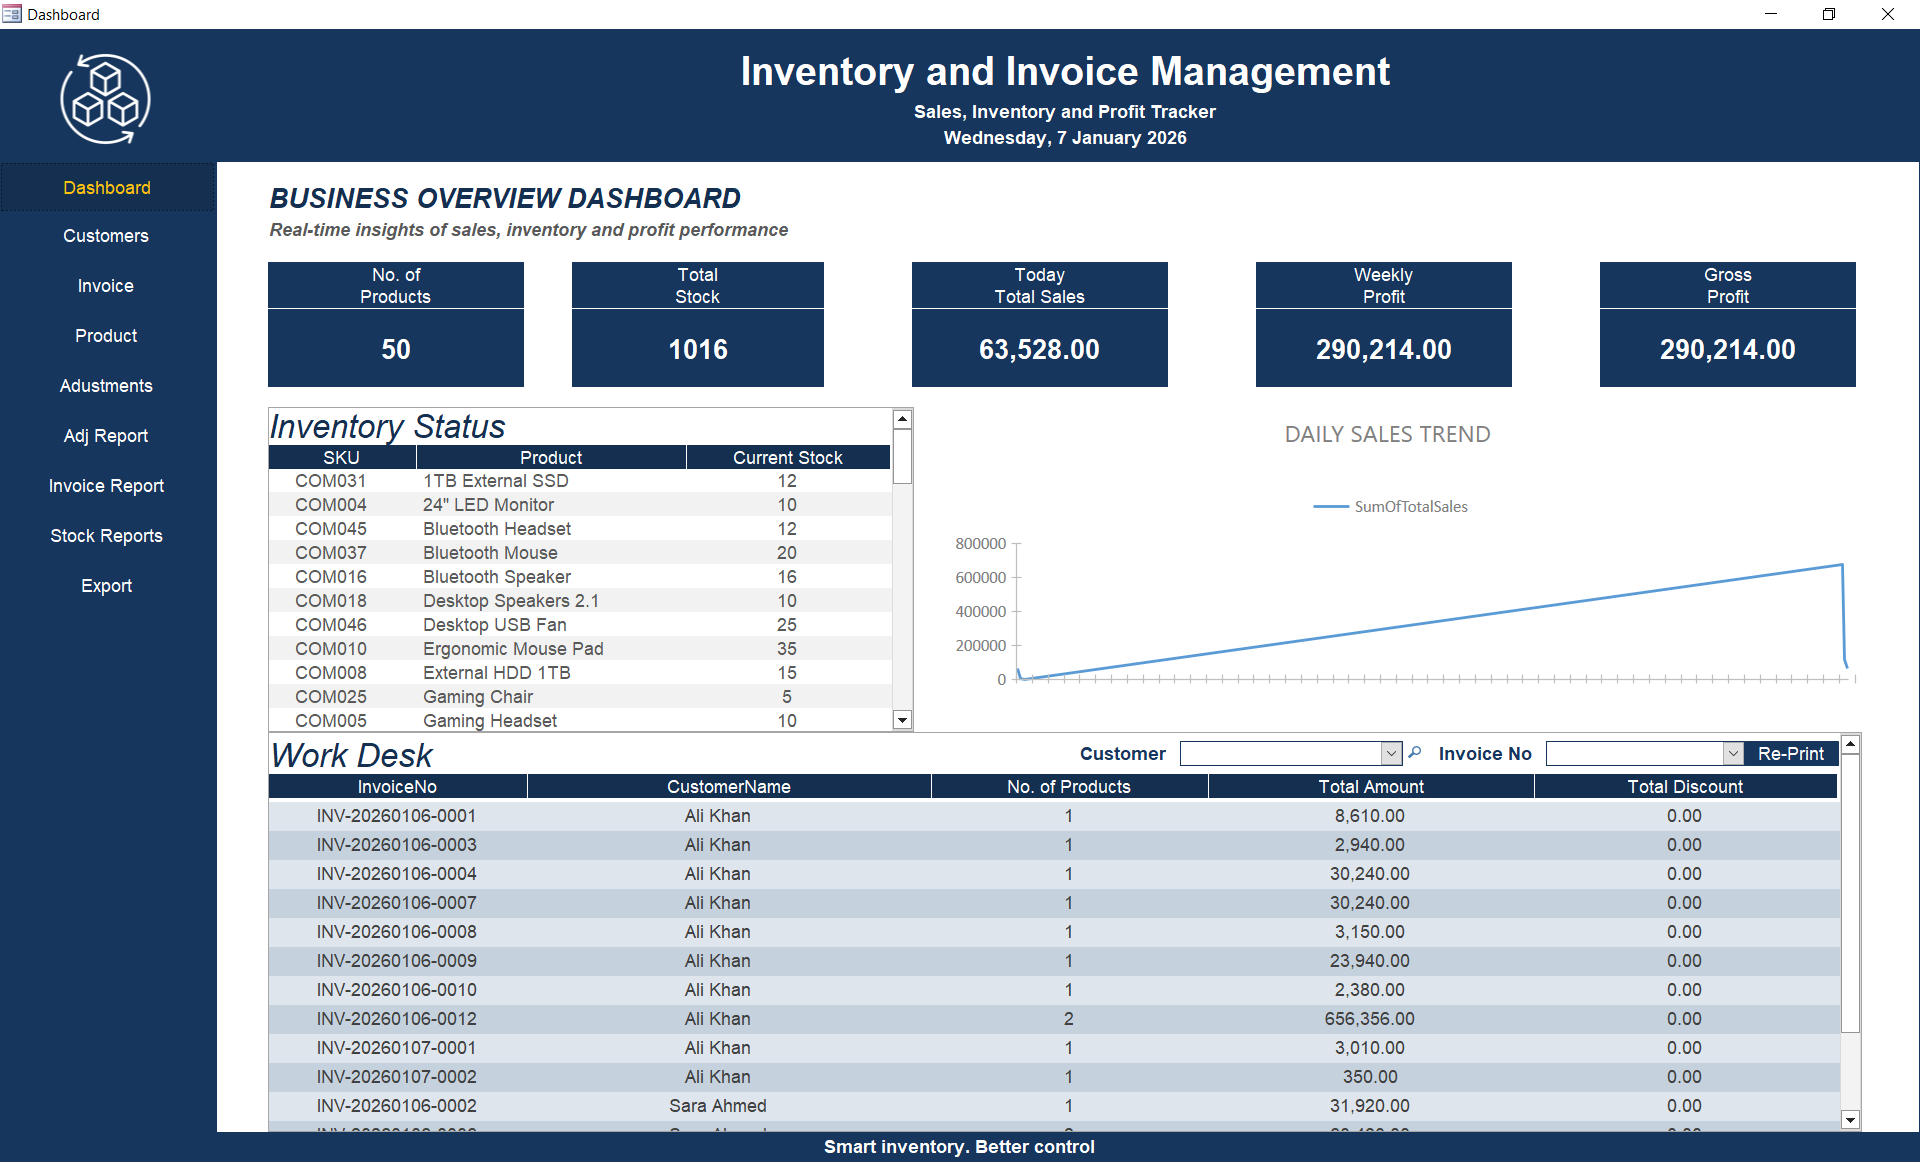Click the Total Amount column header
The width and height of the screenshot is (1920, 1162).
pos(1371,787)
